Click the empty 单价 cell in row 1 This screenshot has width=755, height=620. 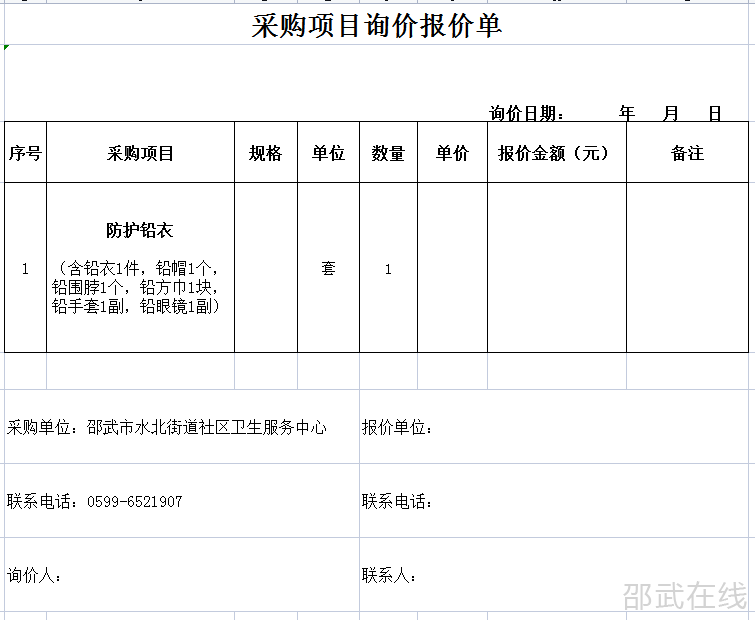point(452,268)
